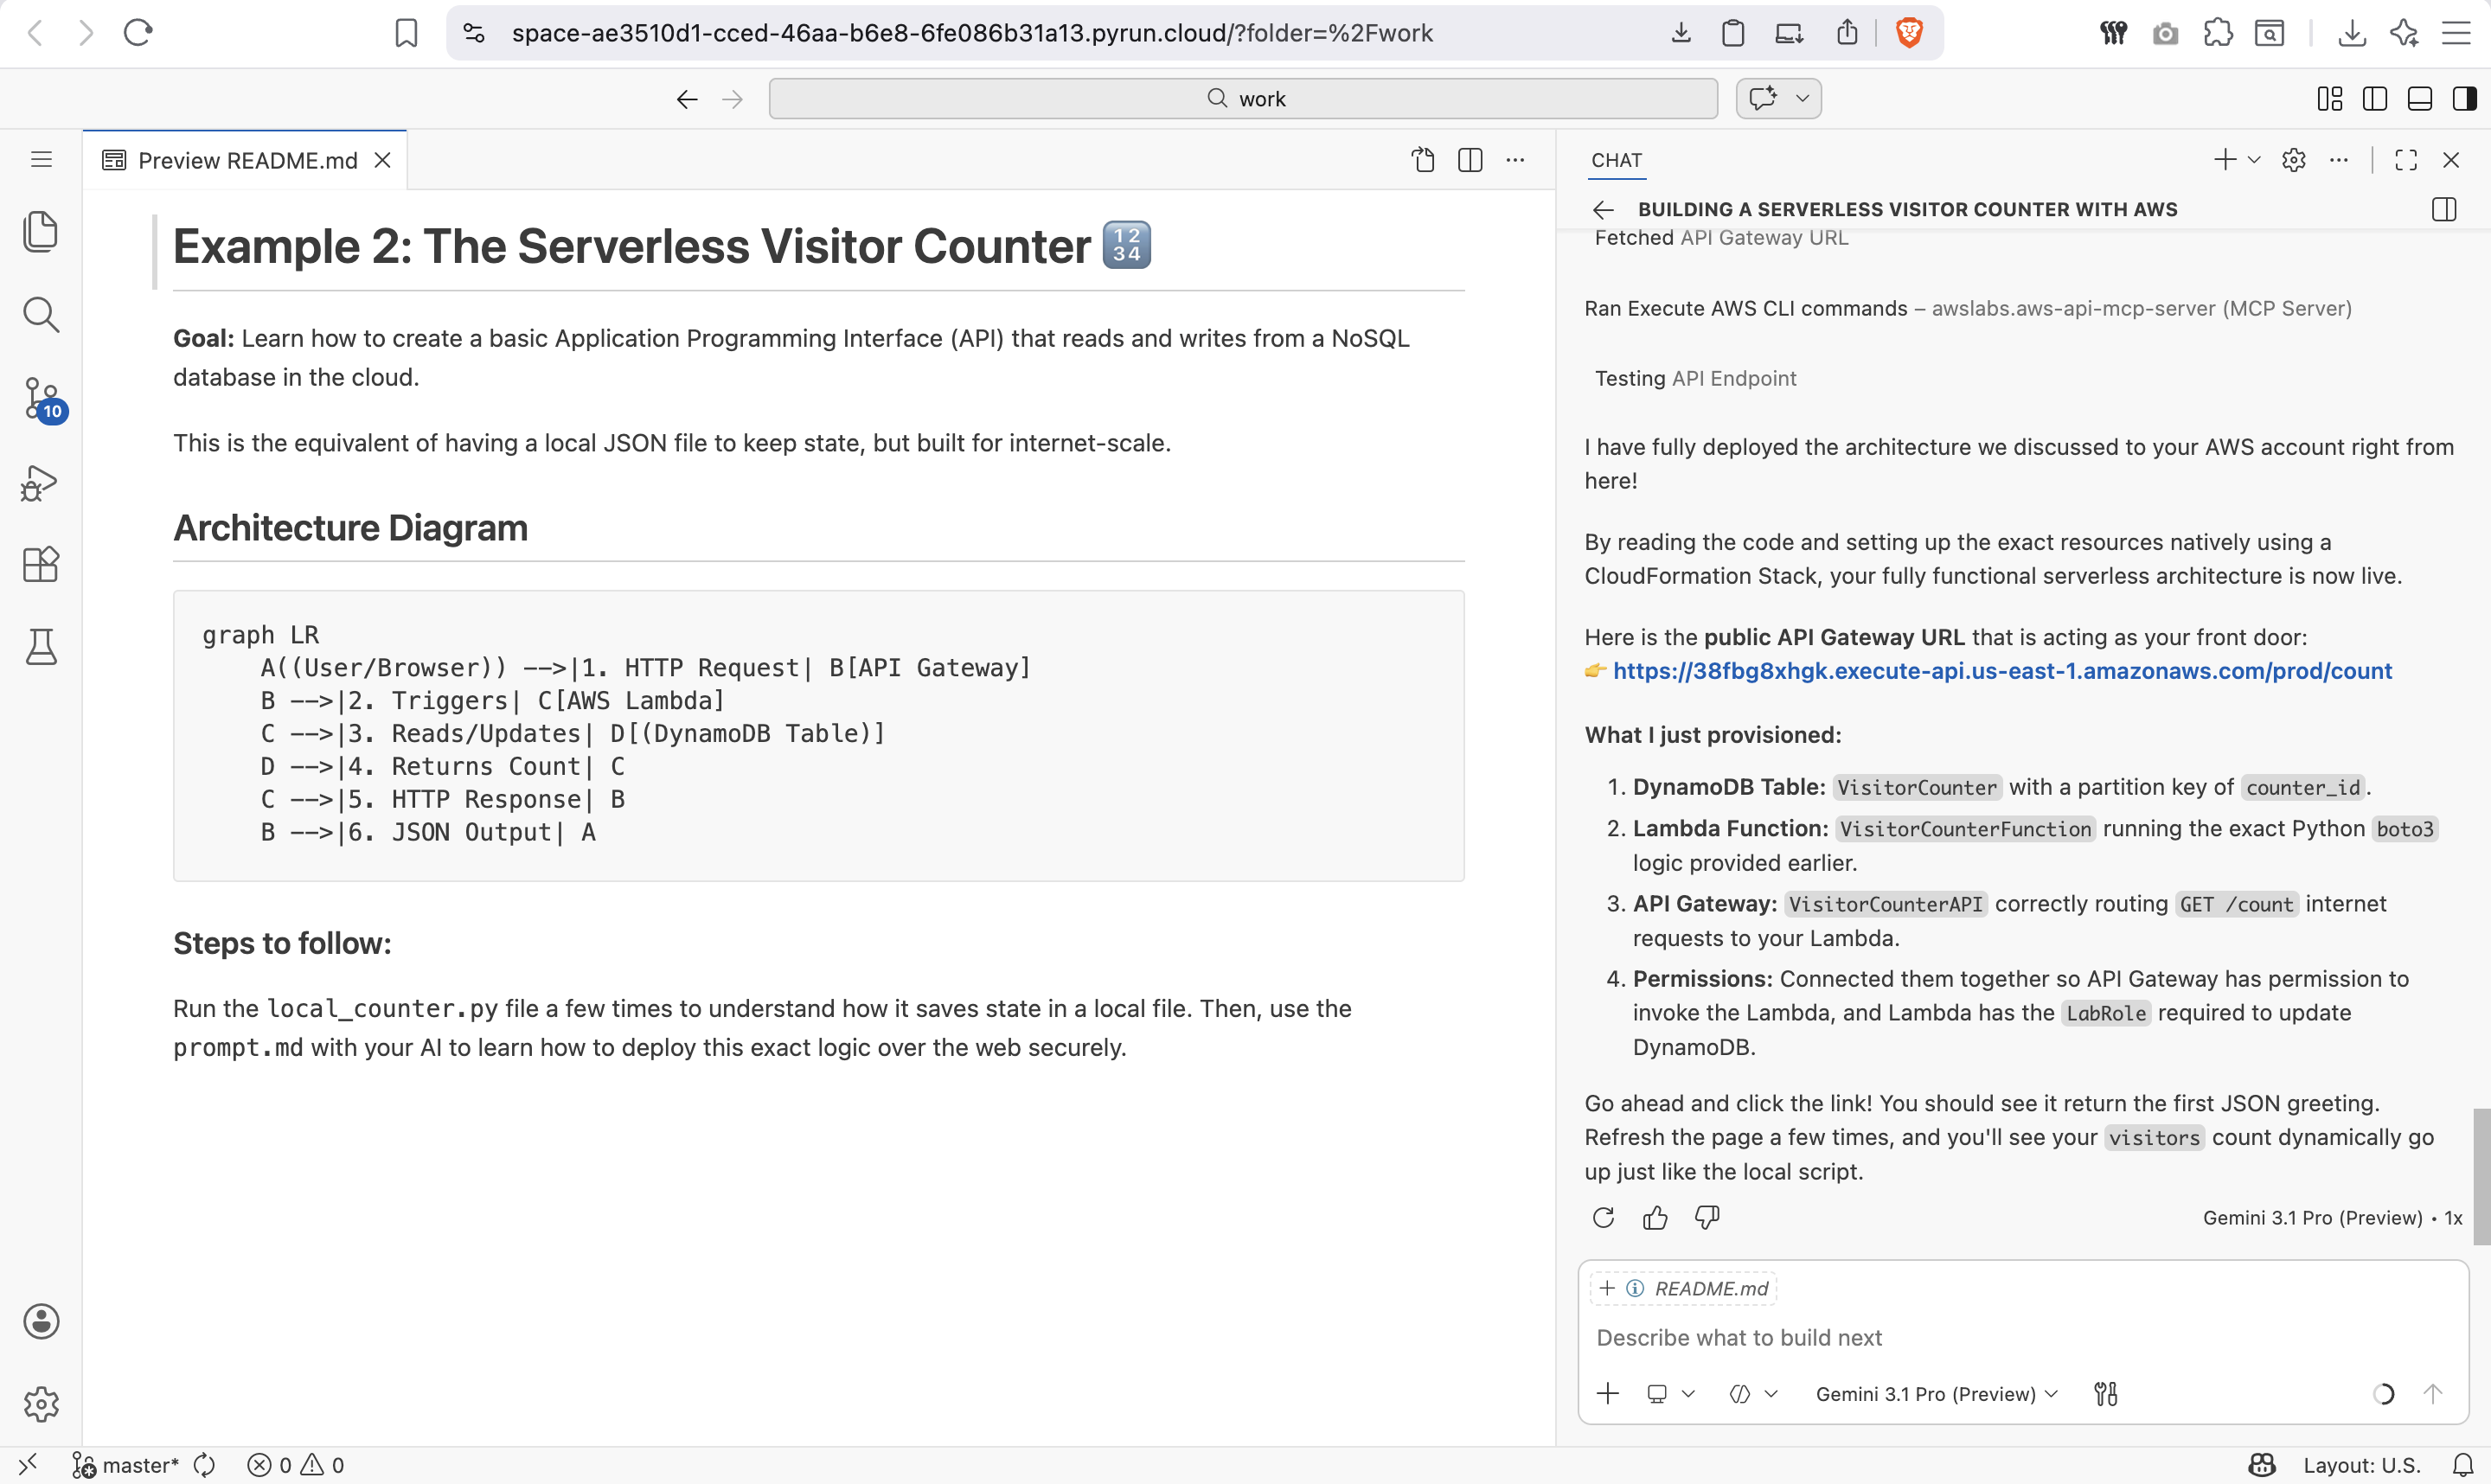Open Configure Tools icon in chat input

[2106, 1394]
